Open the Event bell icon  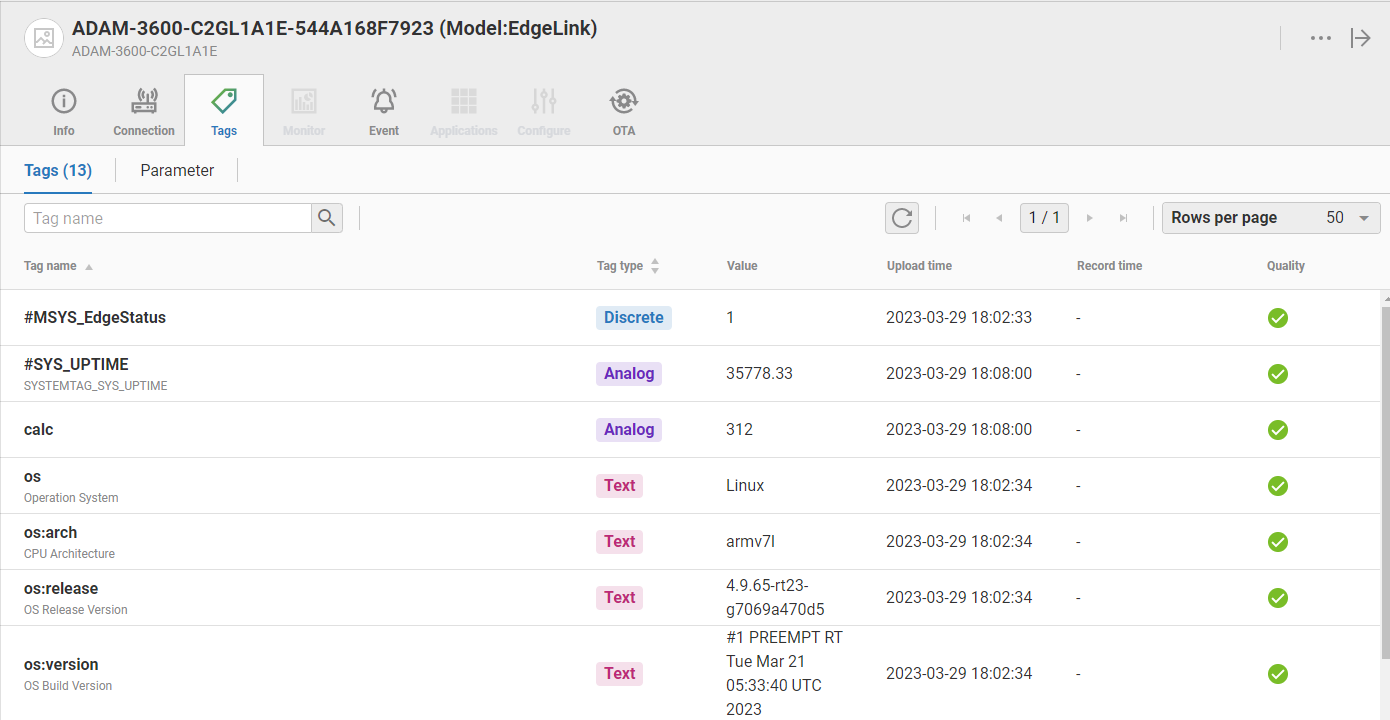tap(384, 102)
